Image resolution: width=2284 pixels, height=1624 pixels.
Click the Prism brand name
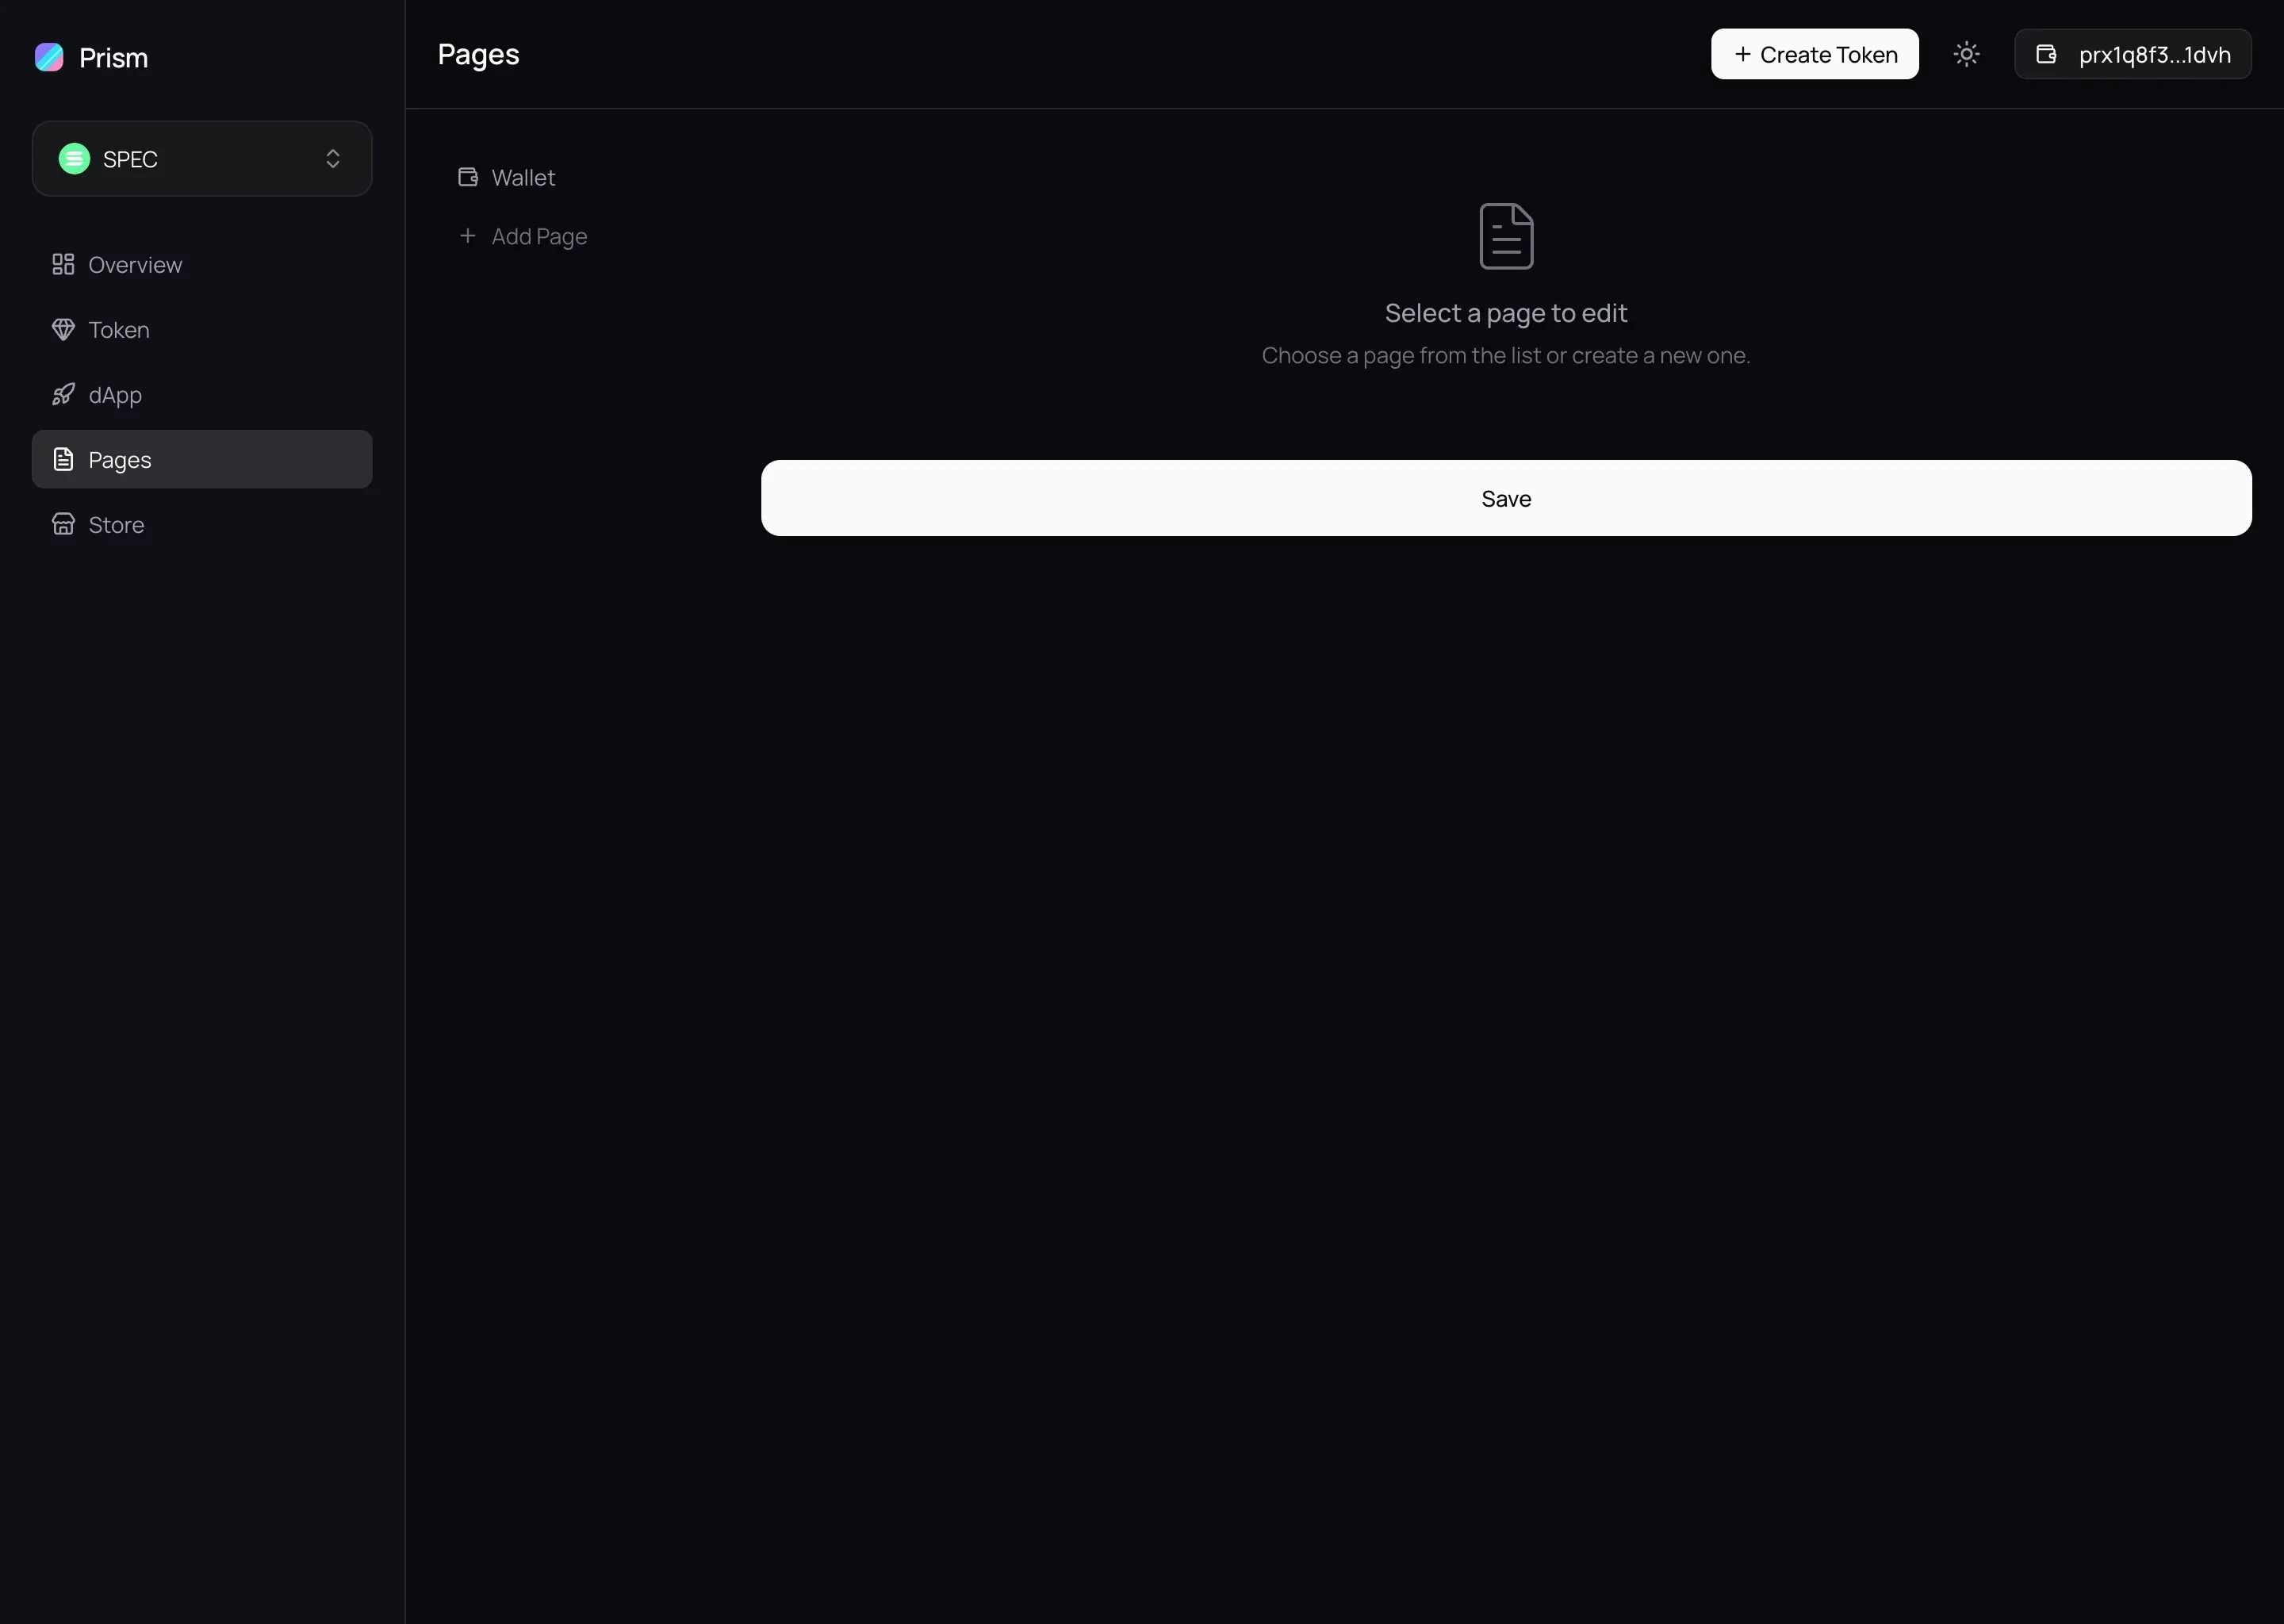pos(114,58)
